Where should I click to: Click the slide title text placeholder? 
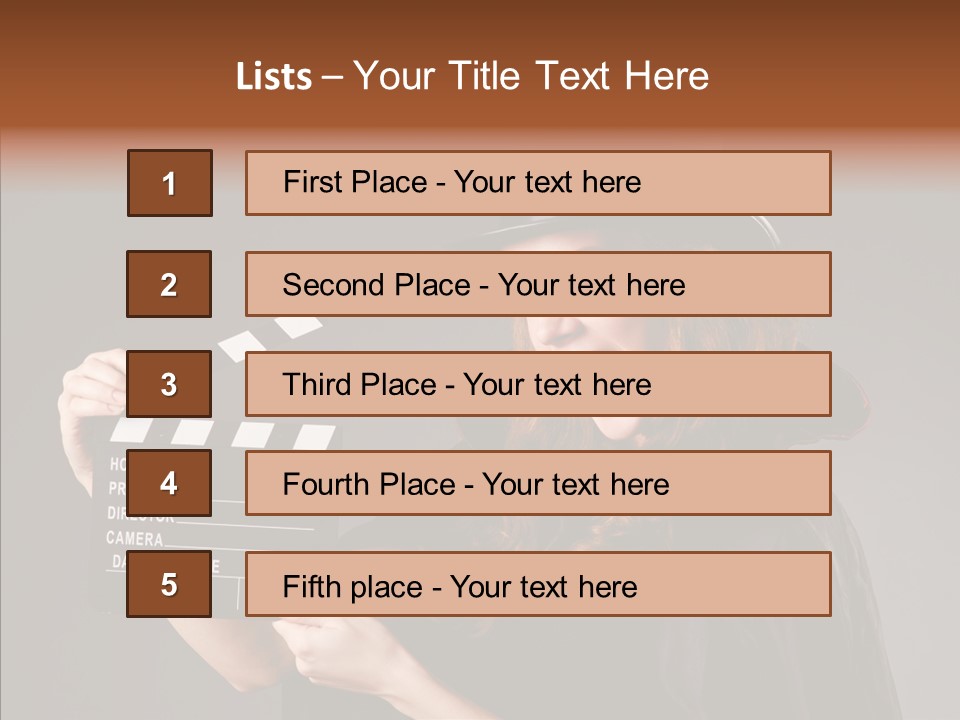472,77
